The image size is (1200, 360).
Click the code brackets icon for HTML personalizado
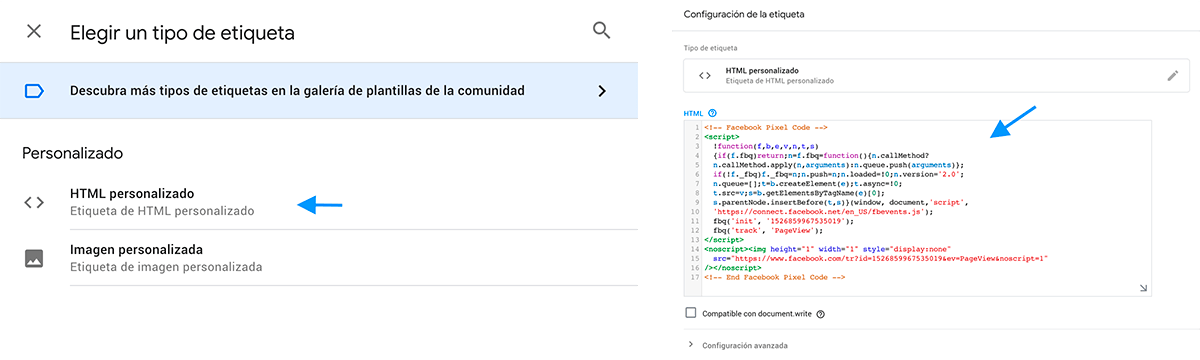[34, 202]
